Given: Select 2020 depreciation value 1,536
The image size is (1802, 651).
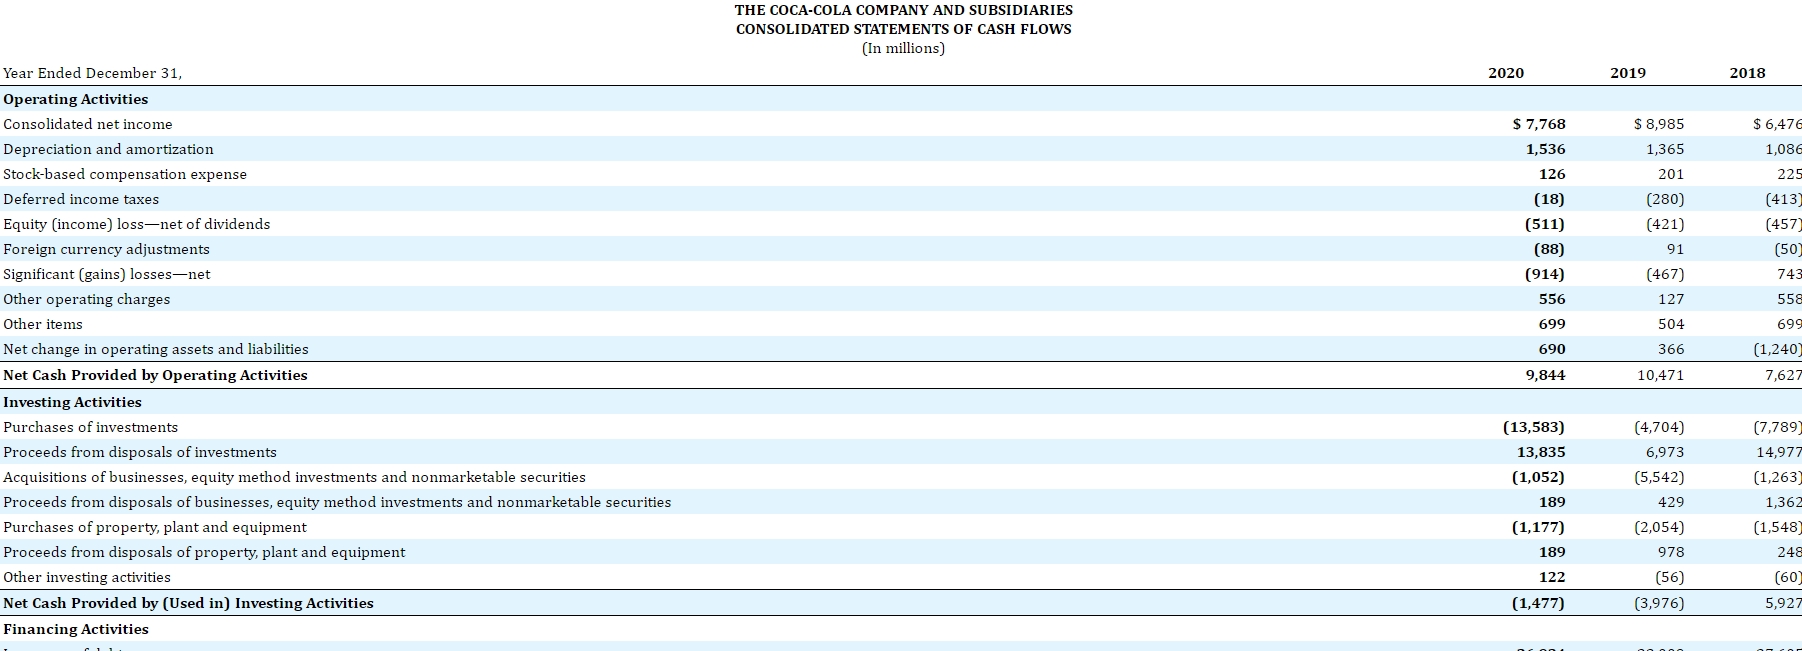Looking at the screenshot, I should point(1546,149).
